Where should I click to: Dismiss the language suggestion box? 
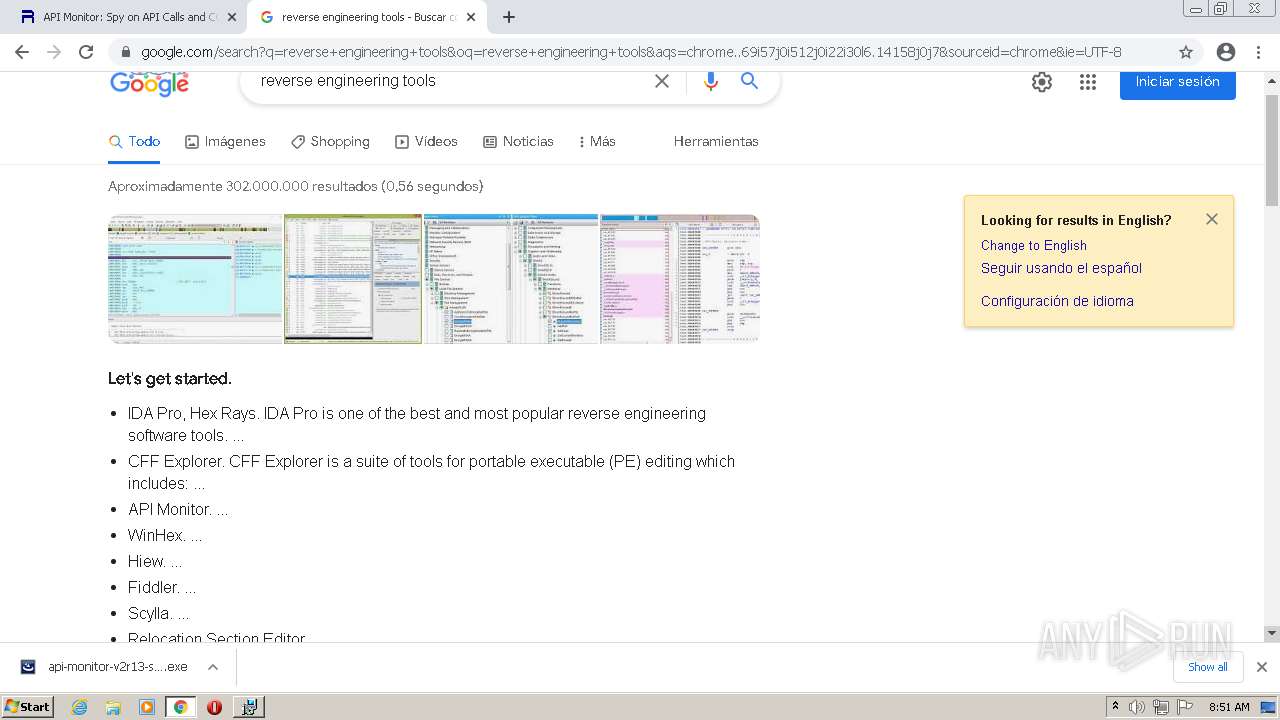(1212, 219)
